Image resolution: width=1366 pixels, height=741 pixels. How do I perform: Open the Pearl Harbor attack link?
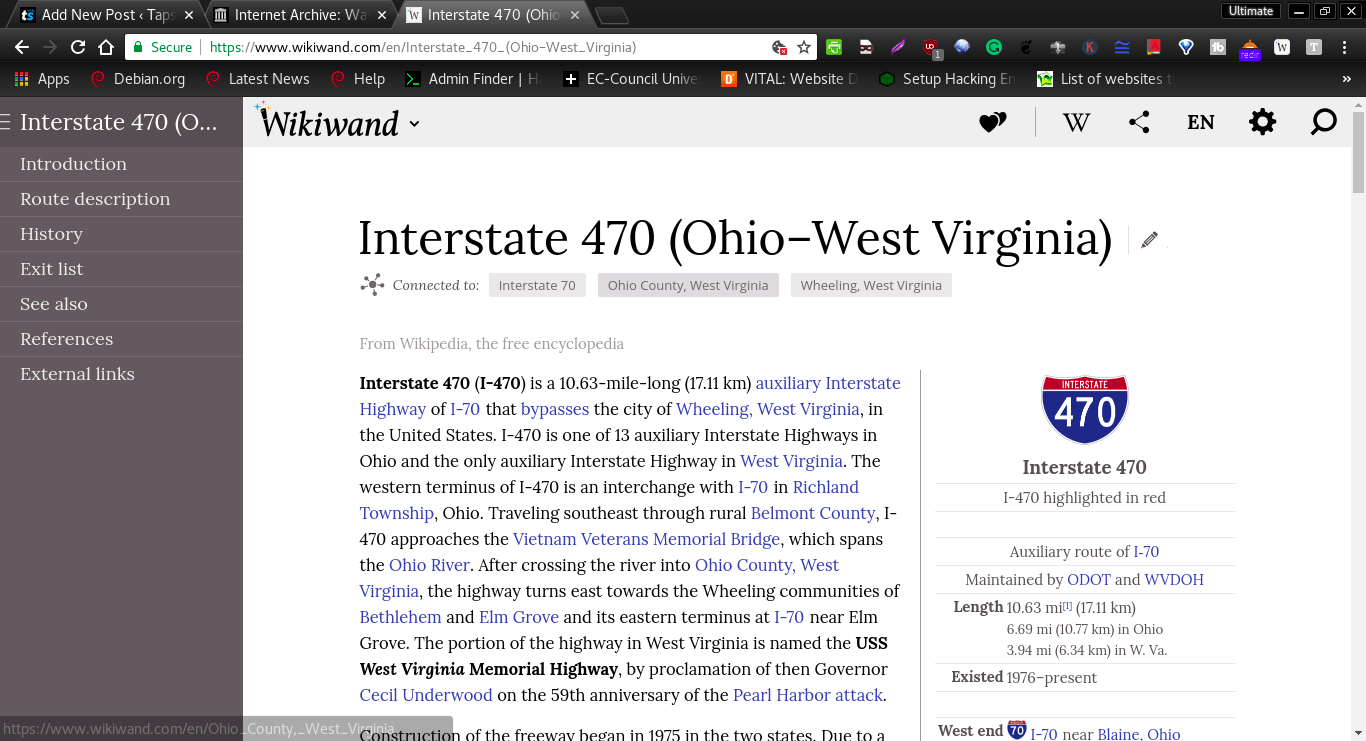[808, 695]
